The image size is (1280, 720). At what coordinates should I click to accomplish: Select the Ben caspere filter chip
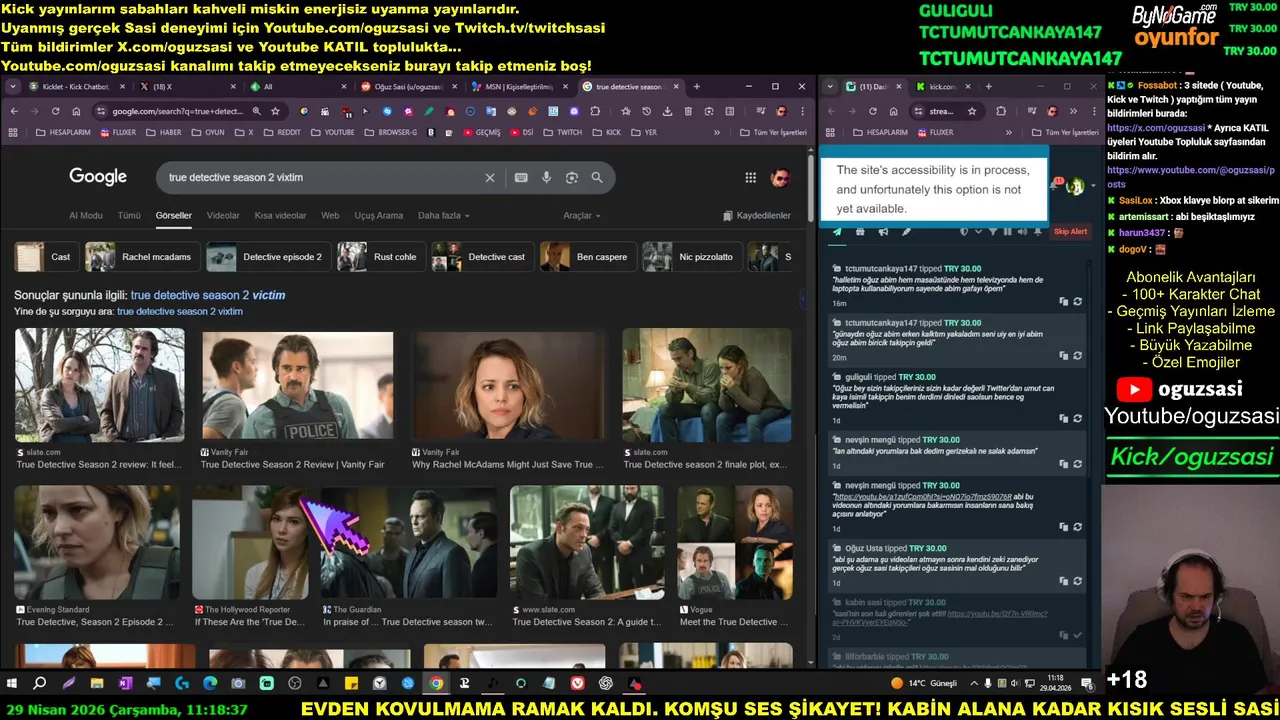click(587, 257)
